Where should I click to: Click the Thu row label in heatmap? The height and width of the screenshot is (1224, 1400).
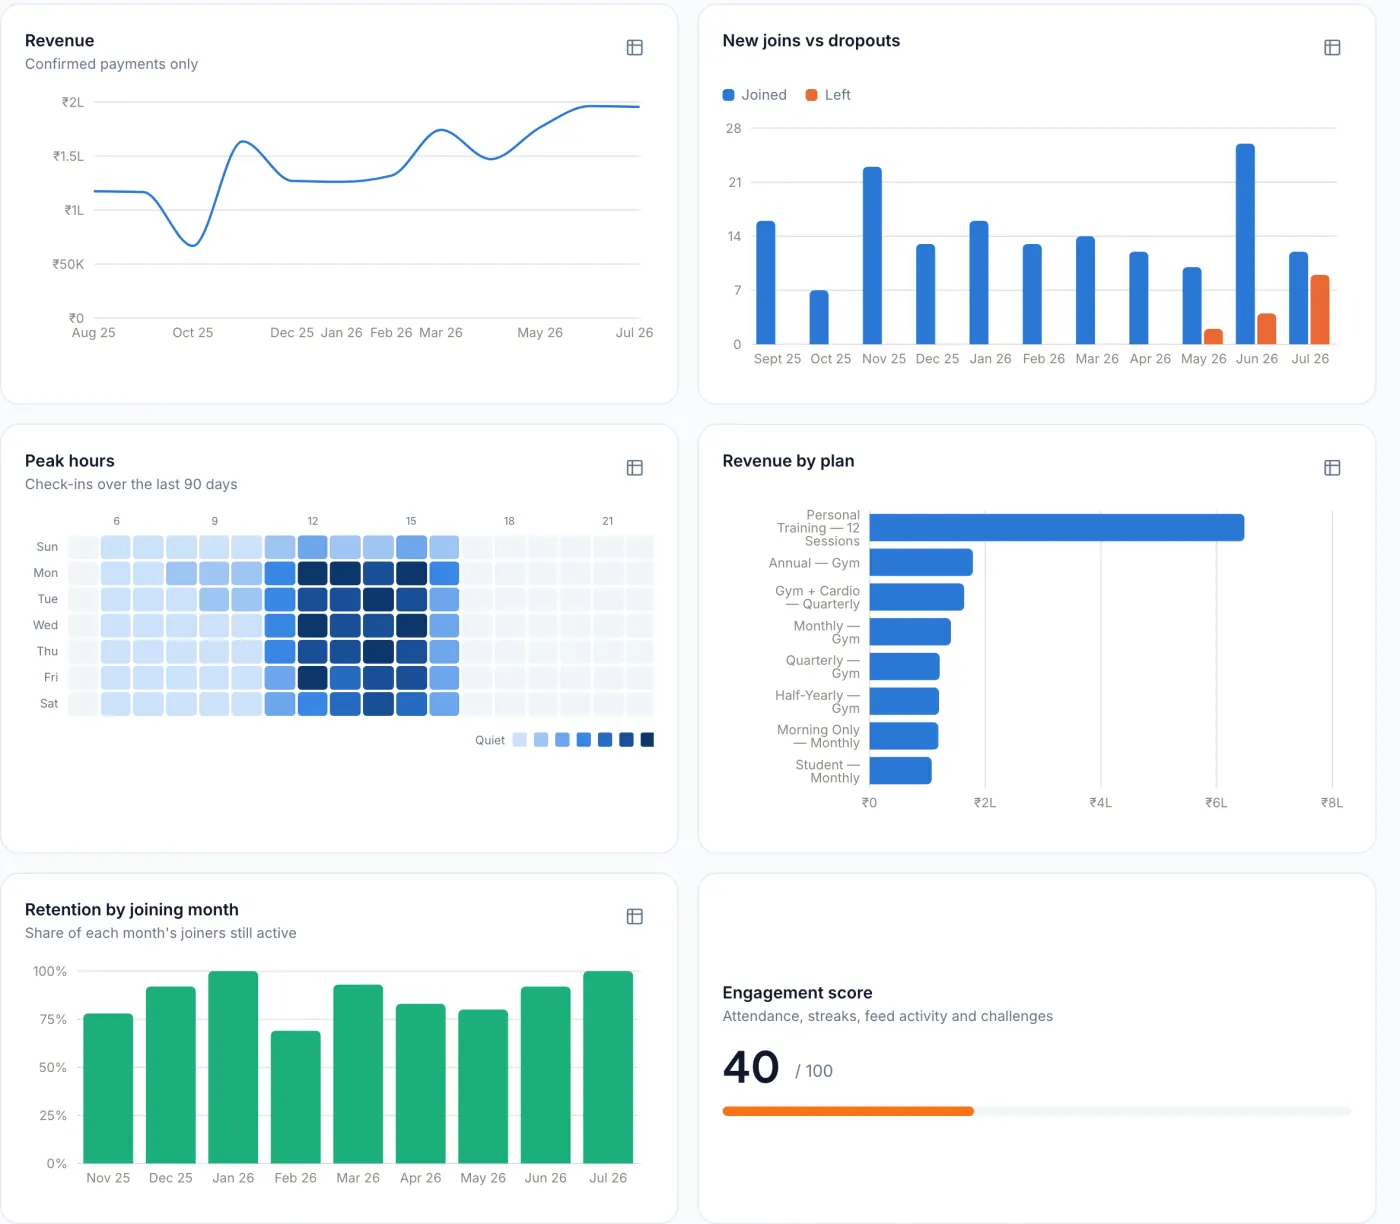(x=47, y=651)
